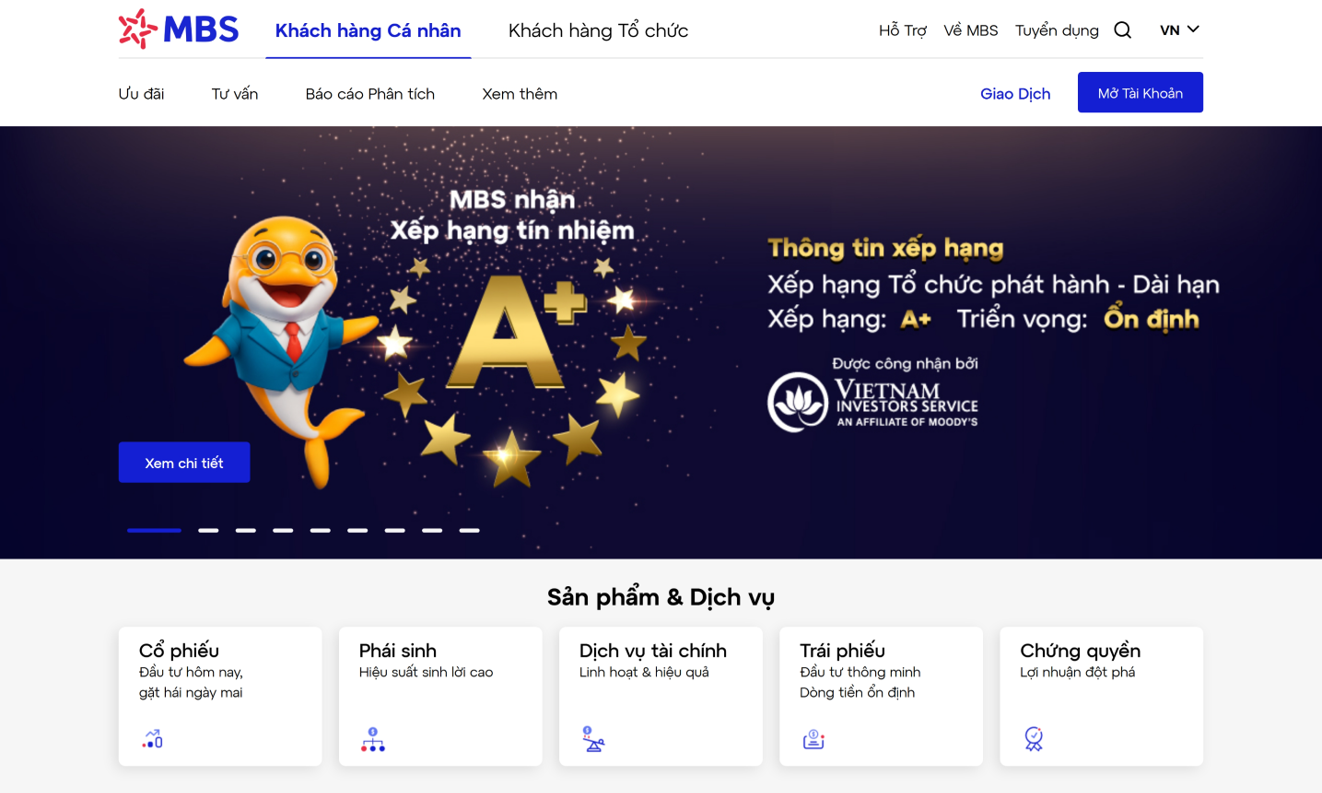Click the Trái phiếu card icon
This screenshot has height=793, width=1322.
[x=813, y=739]
